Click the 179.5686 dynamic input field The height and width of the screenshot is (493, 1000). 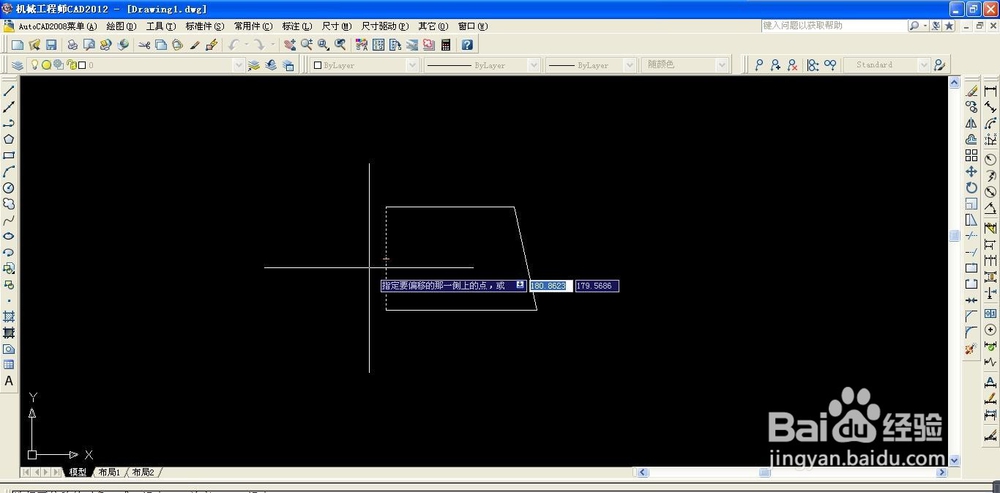coord(597,286)
